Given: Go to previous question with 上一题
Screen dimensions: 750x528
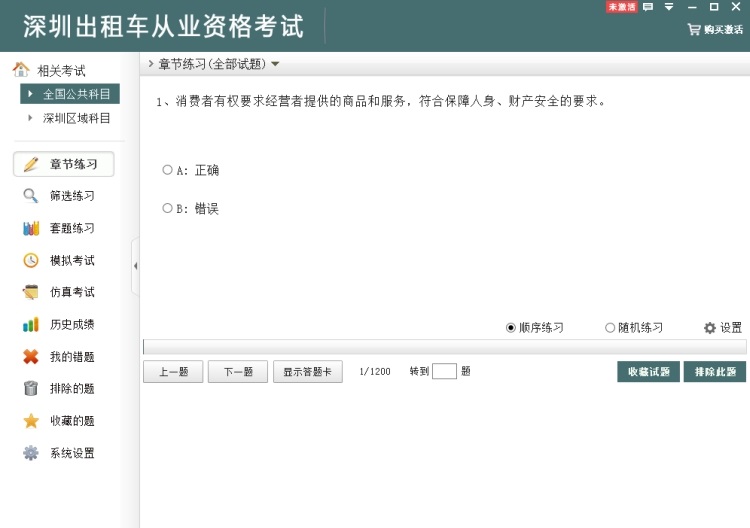Looking at the screenshot, I should pos(173,372).
